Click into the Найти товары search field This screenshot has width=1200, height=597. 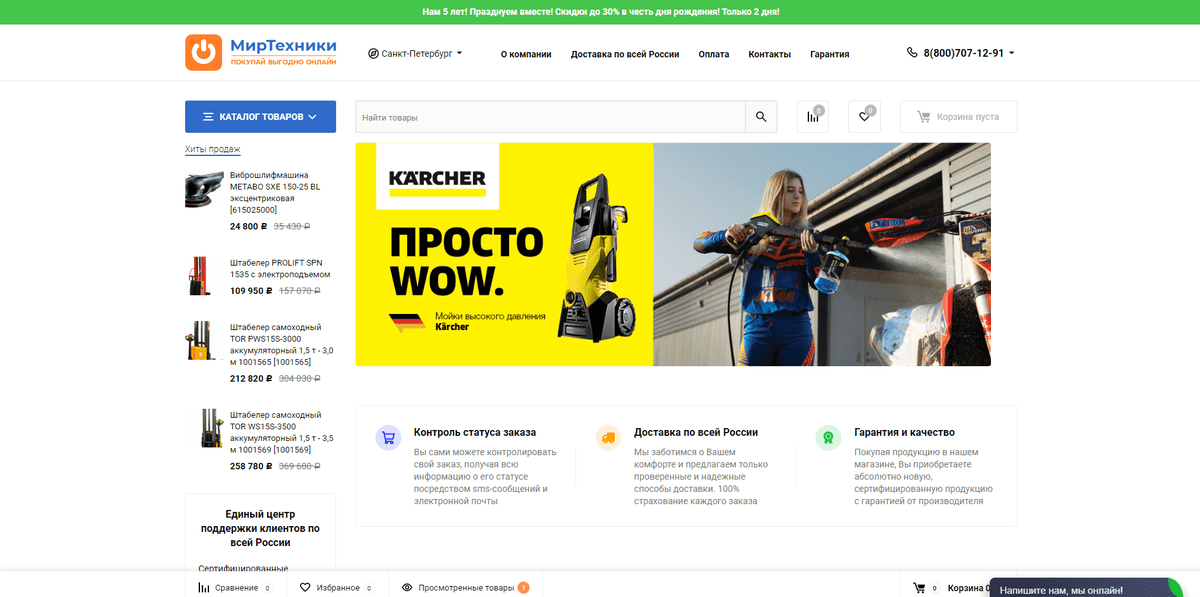point(550,117)
